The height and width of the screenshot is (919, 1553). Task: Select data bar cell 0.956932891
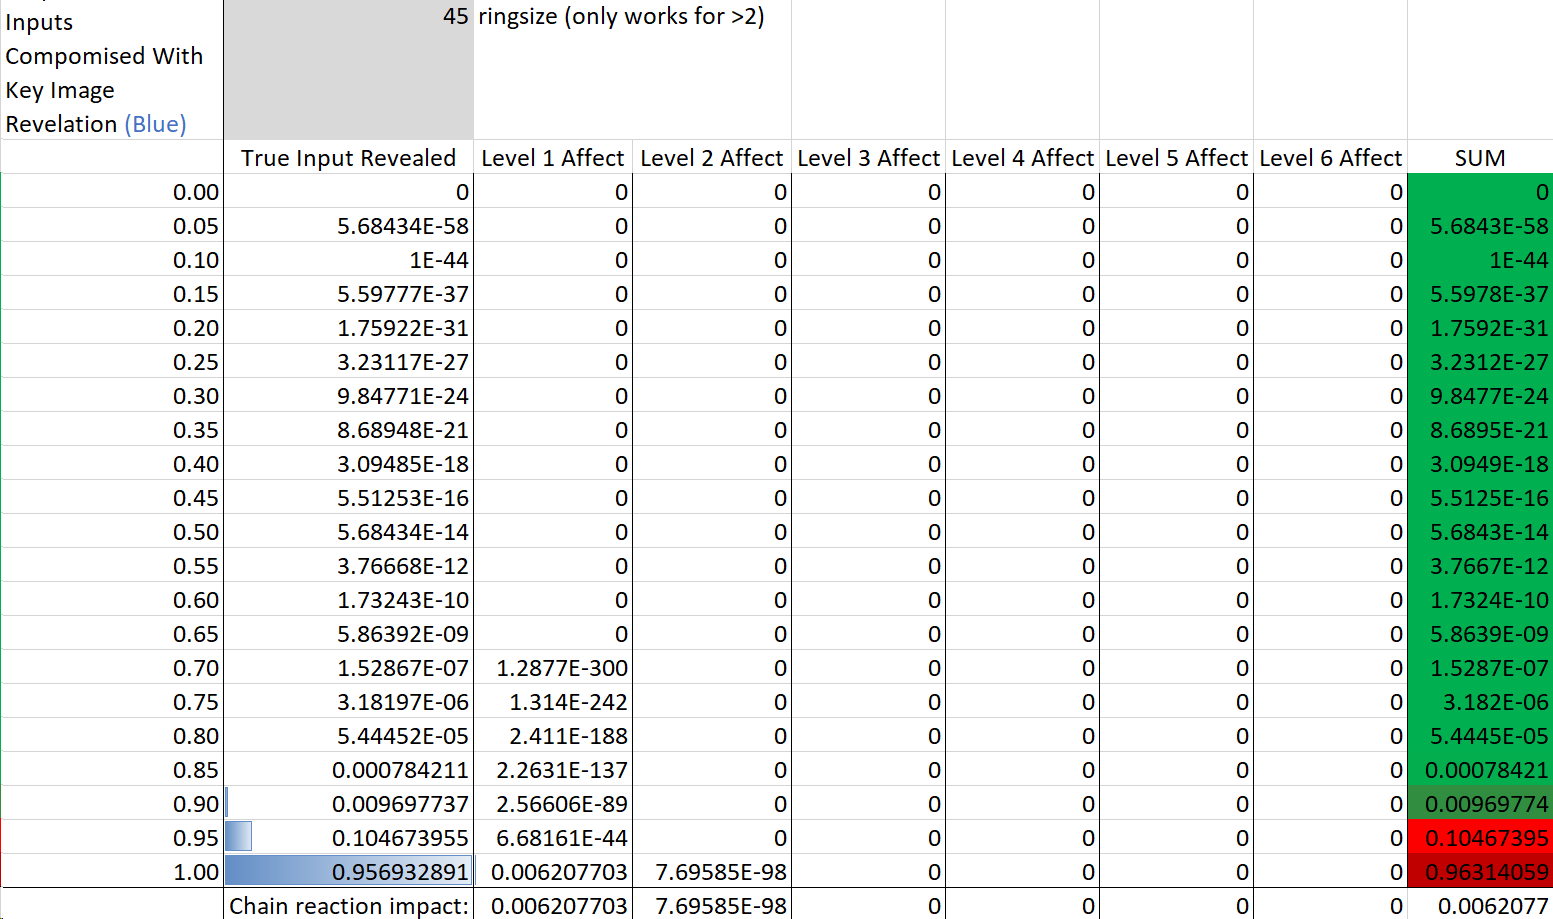coord(348,871)
